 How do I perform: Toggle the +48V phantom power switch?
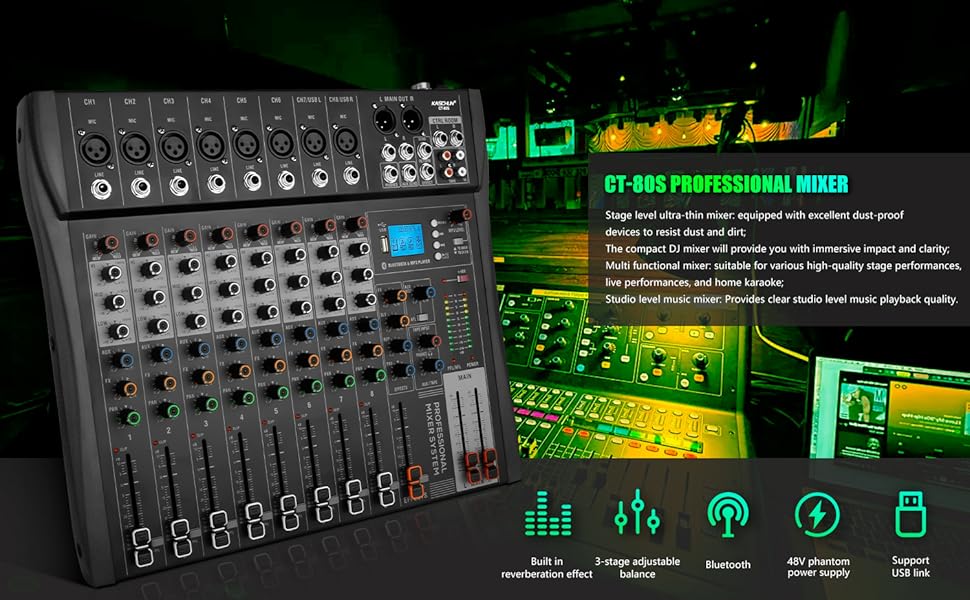tap(464, 277)
